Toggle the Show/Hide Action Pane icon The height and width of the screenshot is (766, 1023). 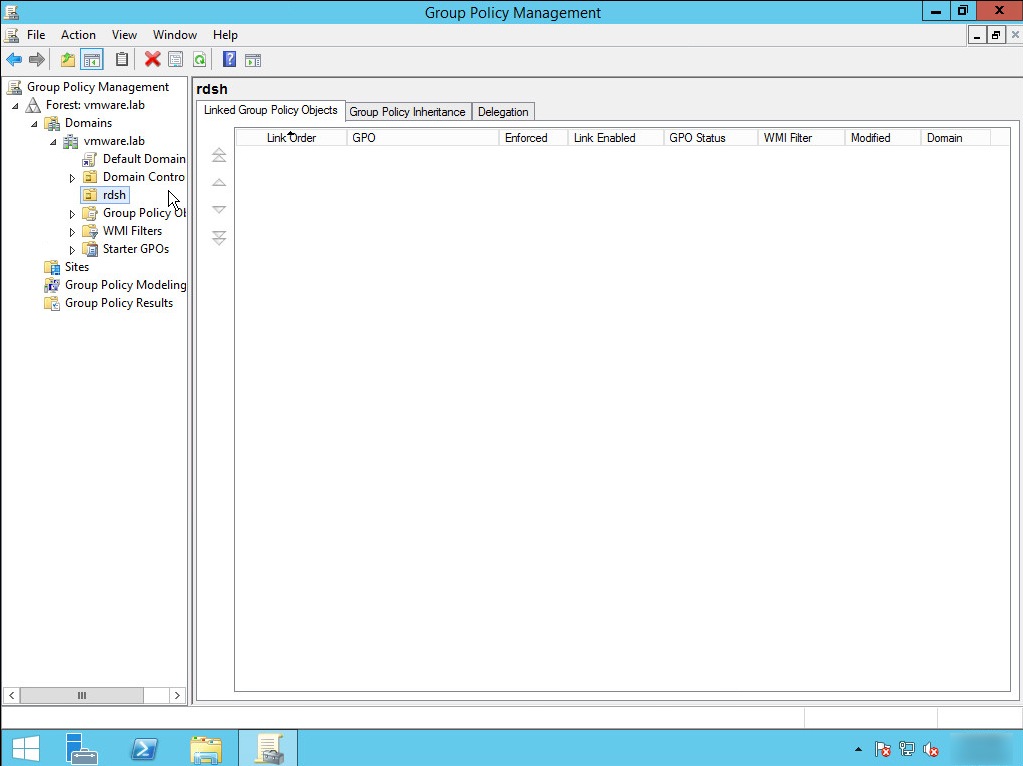pos(252,59)
